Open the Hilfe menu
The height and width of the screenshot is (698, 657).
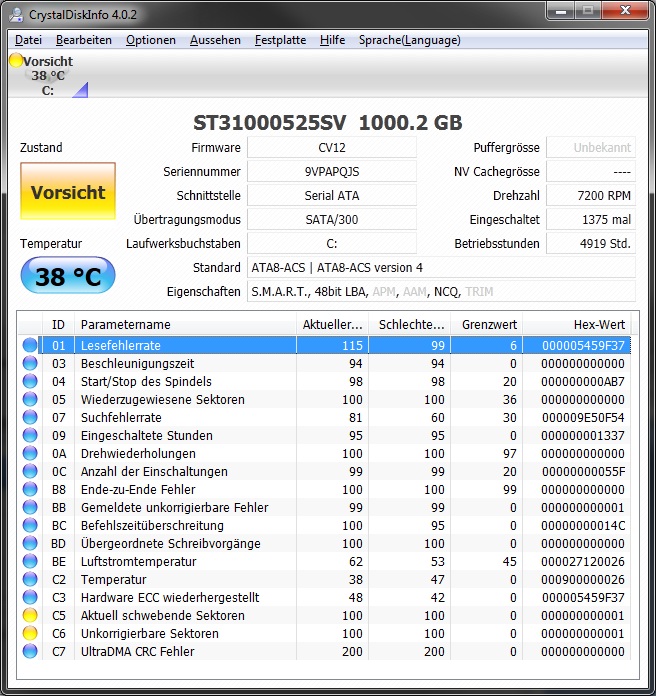coord(333,40)
